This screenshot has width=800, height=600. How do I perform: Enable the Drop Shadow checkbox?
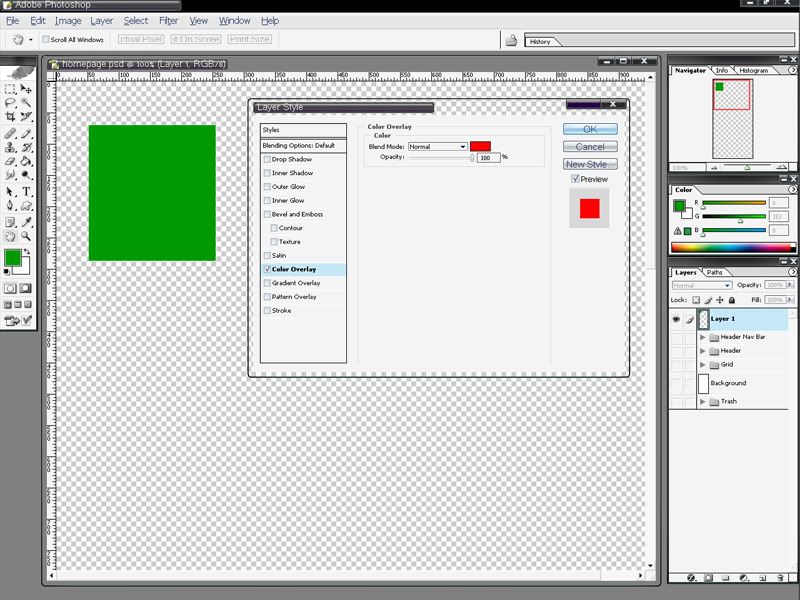[267, 159]
